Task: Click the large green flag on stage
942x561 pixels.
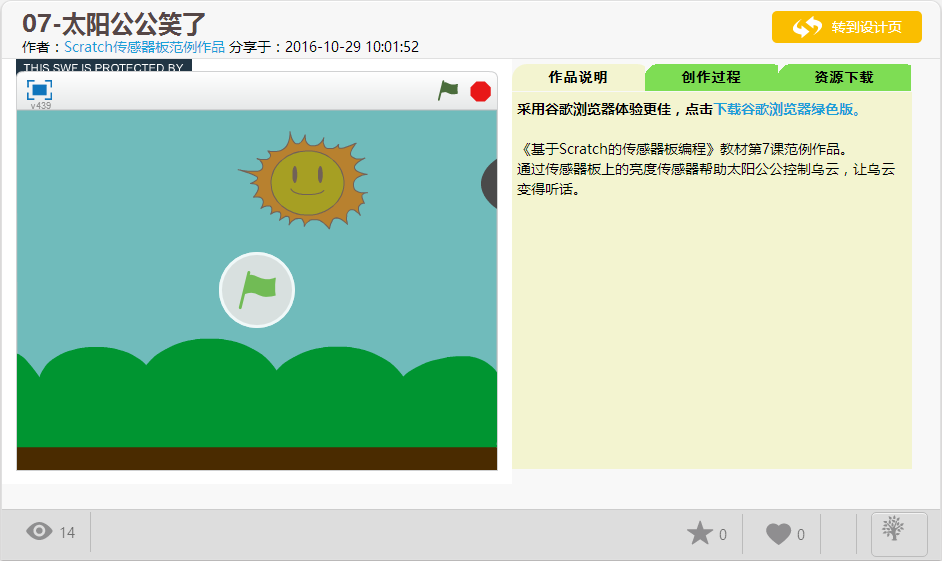Action: coord(257,290)
